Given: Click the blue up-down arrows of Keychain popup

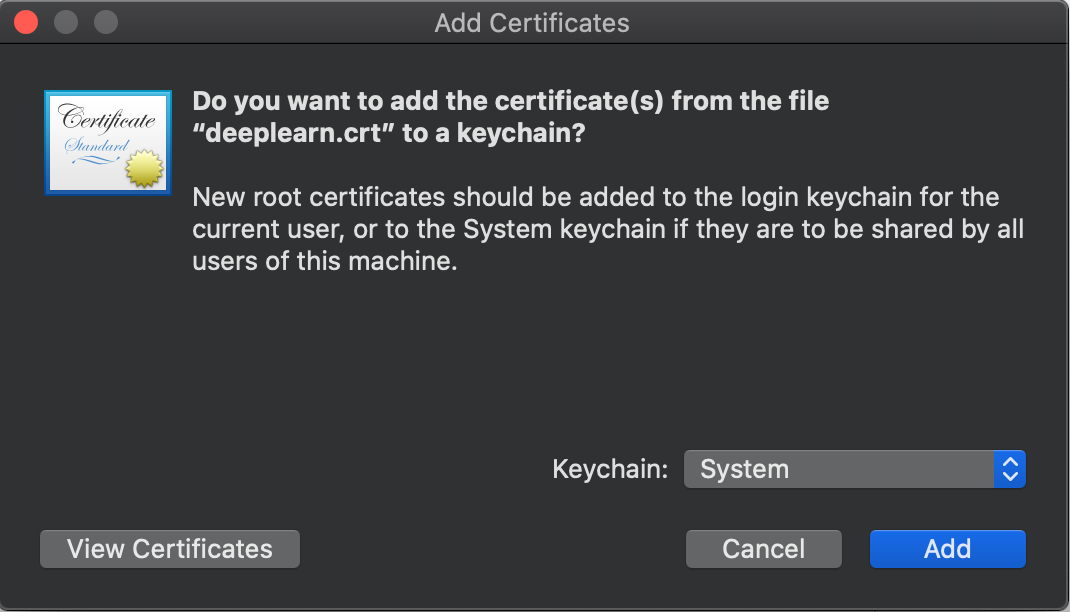Looking at the screenshot, I should point(1010,469).
